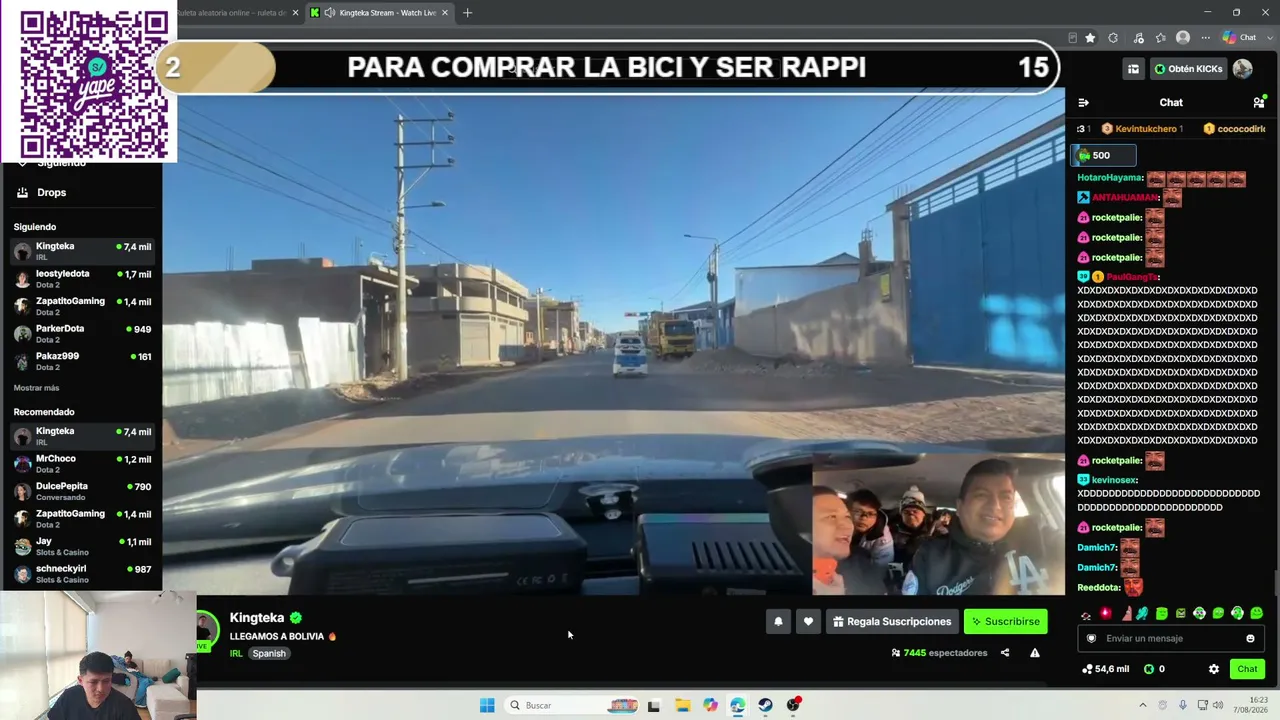Open browser extensions puzzle icon
This screenshot has height=720, width=1280.
click(x=1113, y=38)
